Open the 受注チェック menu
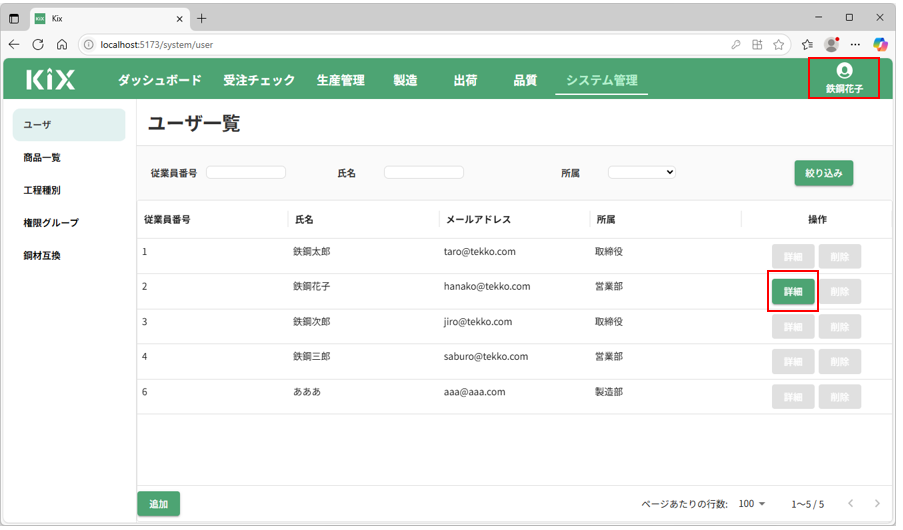The image size is (903, 530). tap(259, 80)
